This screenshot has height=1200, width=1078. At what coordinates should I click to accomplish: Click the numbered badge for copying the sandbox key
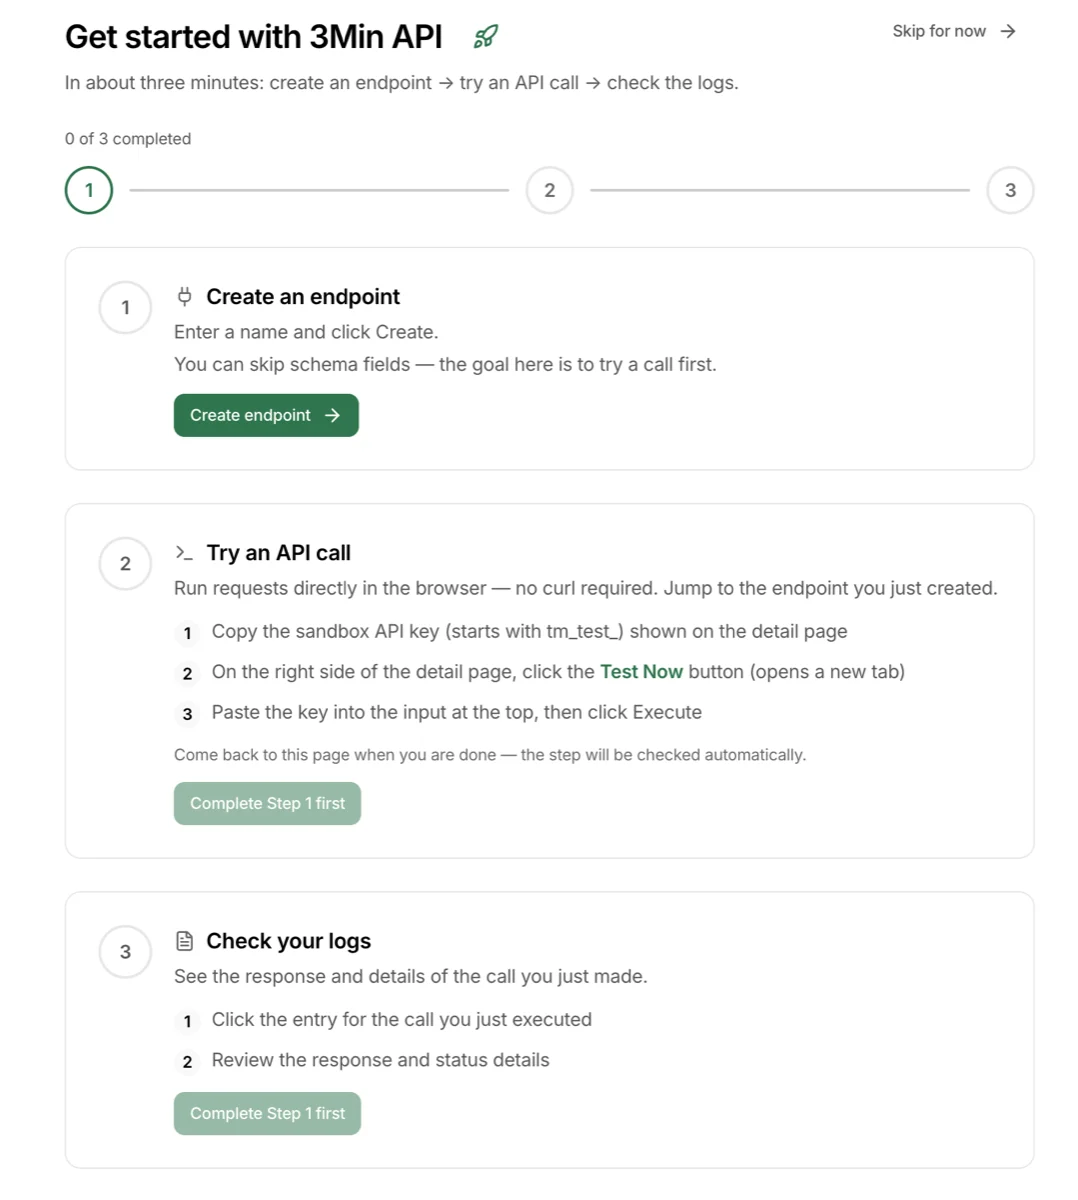(187, 633)
